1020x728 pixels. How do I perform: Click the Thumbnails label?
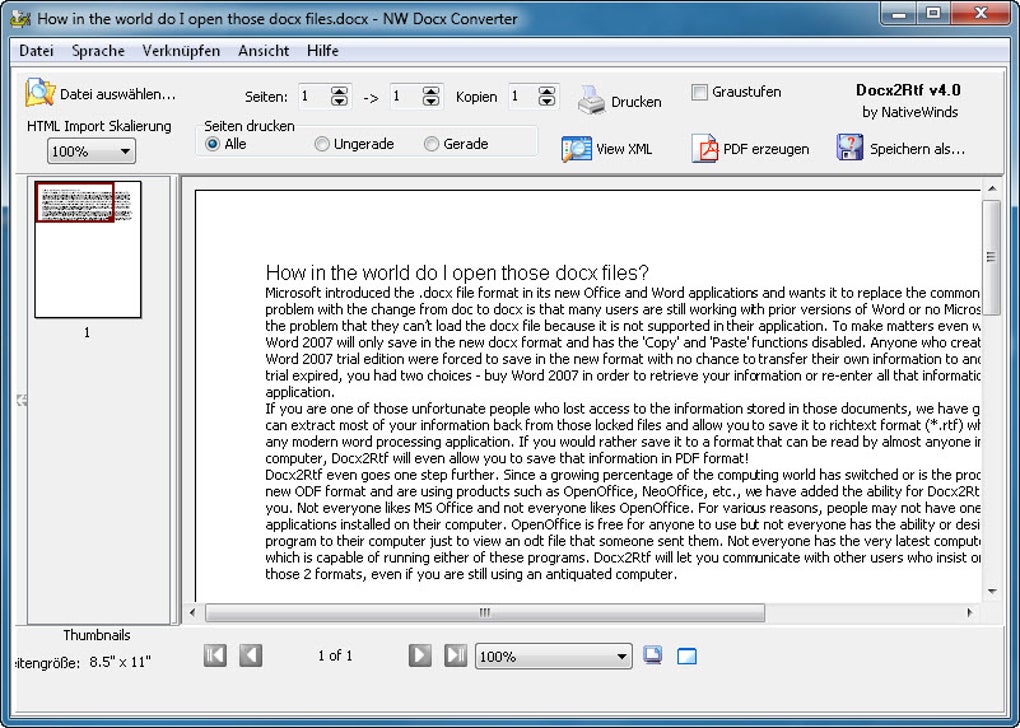[x=97, y=636]
